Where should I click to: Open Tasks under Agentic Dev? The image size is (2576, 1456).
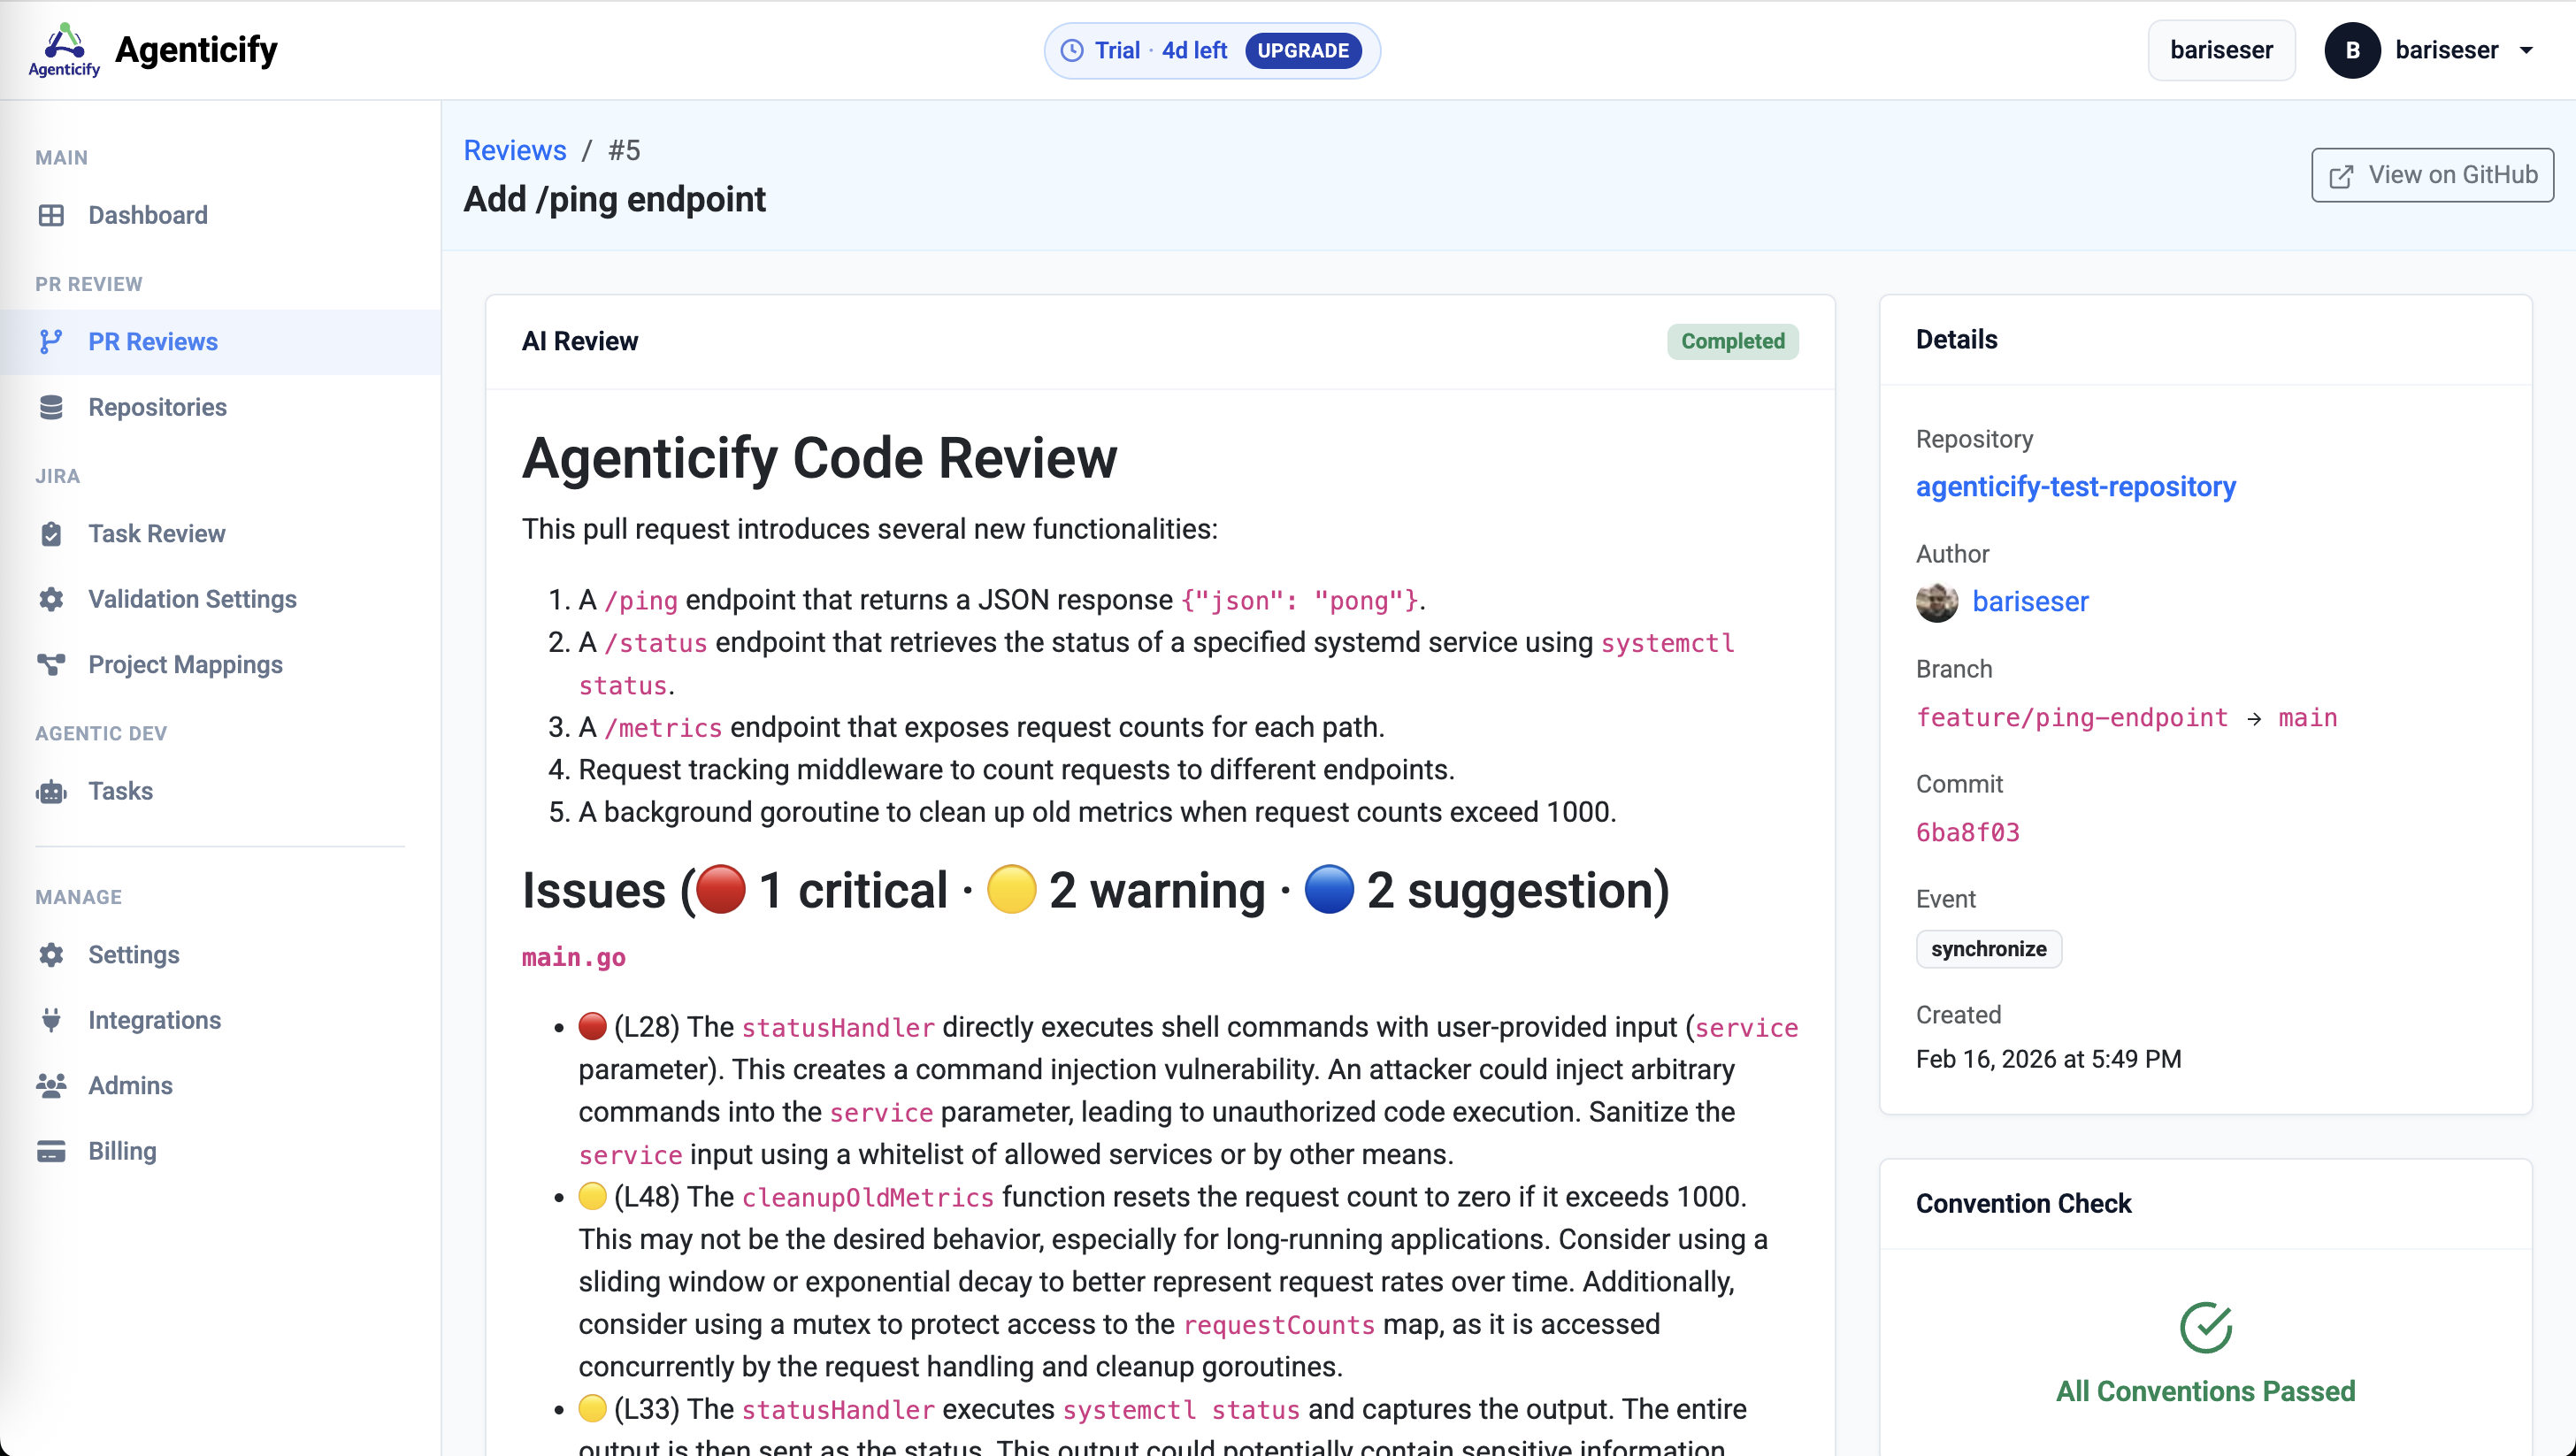tap(121, 790)
